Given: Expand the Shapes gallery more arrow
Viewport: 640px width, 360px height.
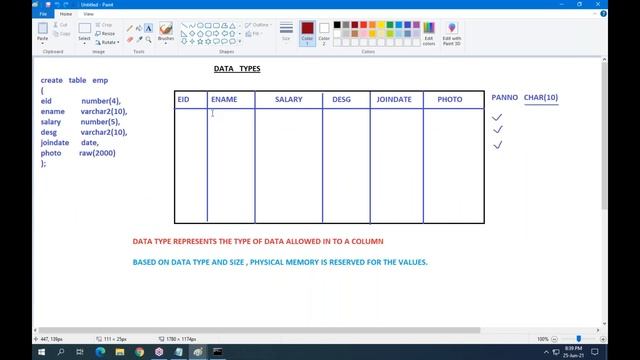Looking at the screenshot, I should (x=240, y=42).
